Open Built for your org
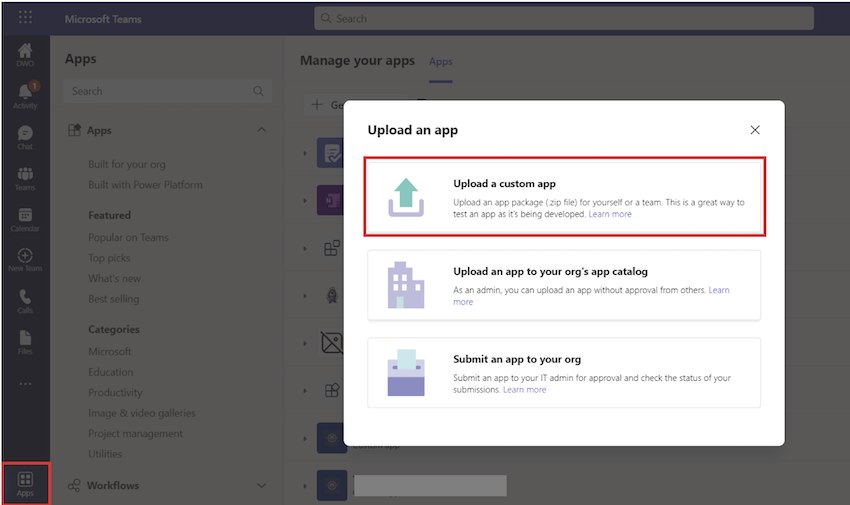The width and height of the screenshot is (850, 505). 127,164
